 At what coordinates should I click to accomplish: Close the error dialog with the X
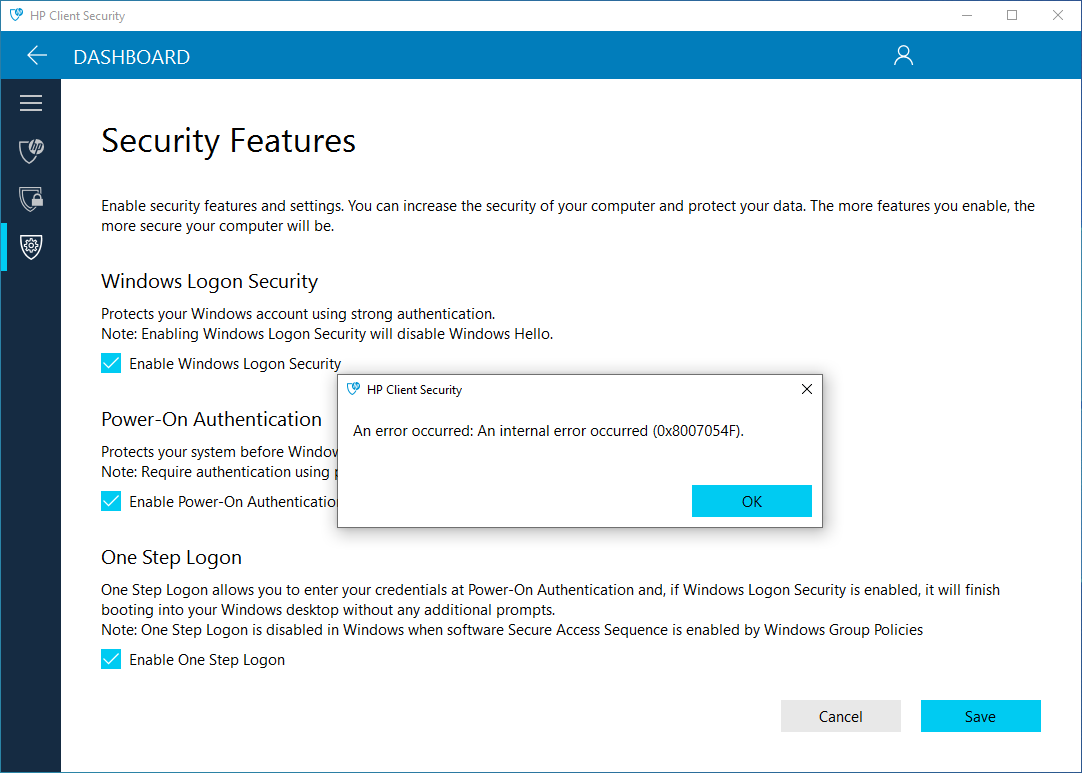click(806, 389)
